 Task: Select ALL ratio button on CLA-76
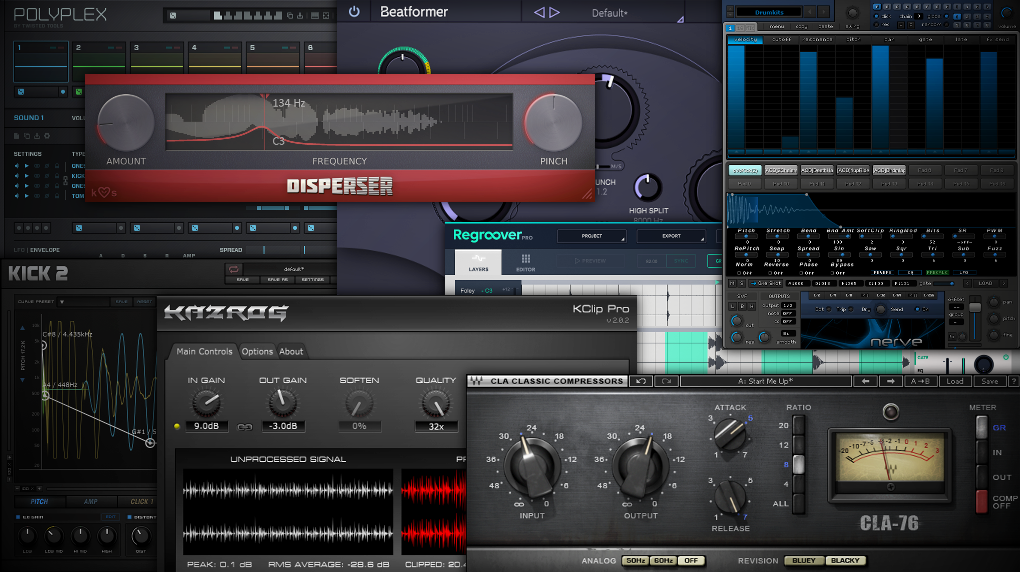pos(798,504)
